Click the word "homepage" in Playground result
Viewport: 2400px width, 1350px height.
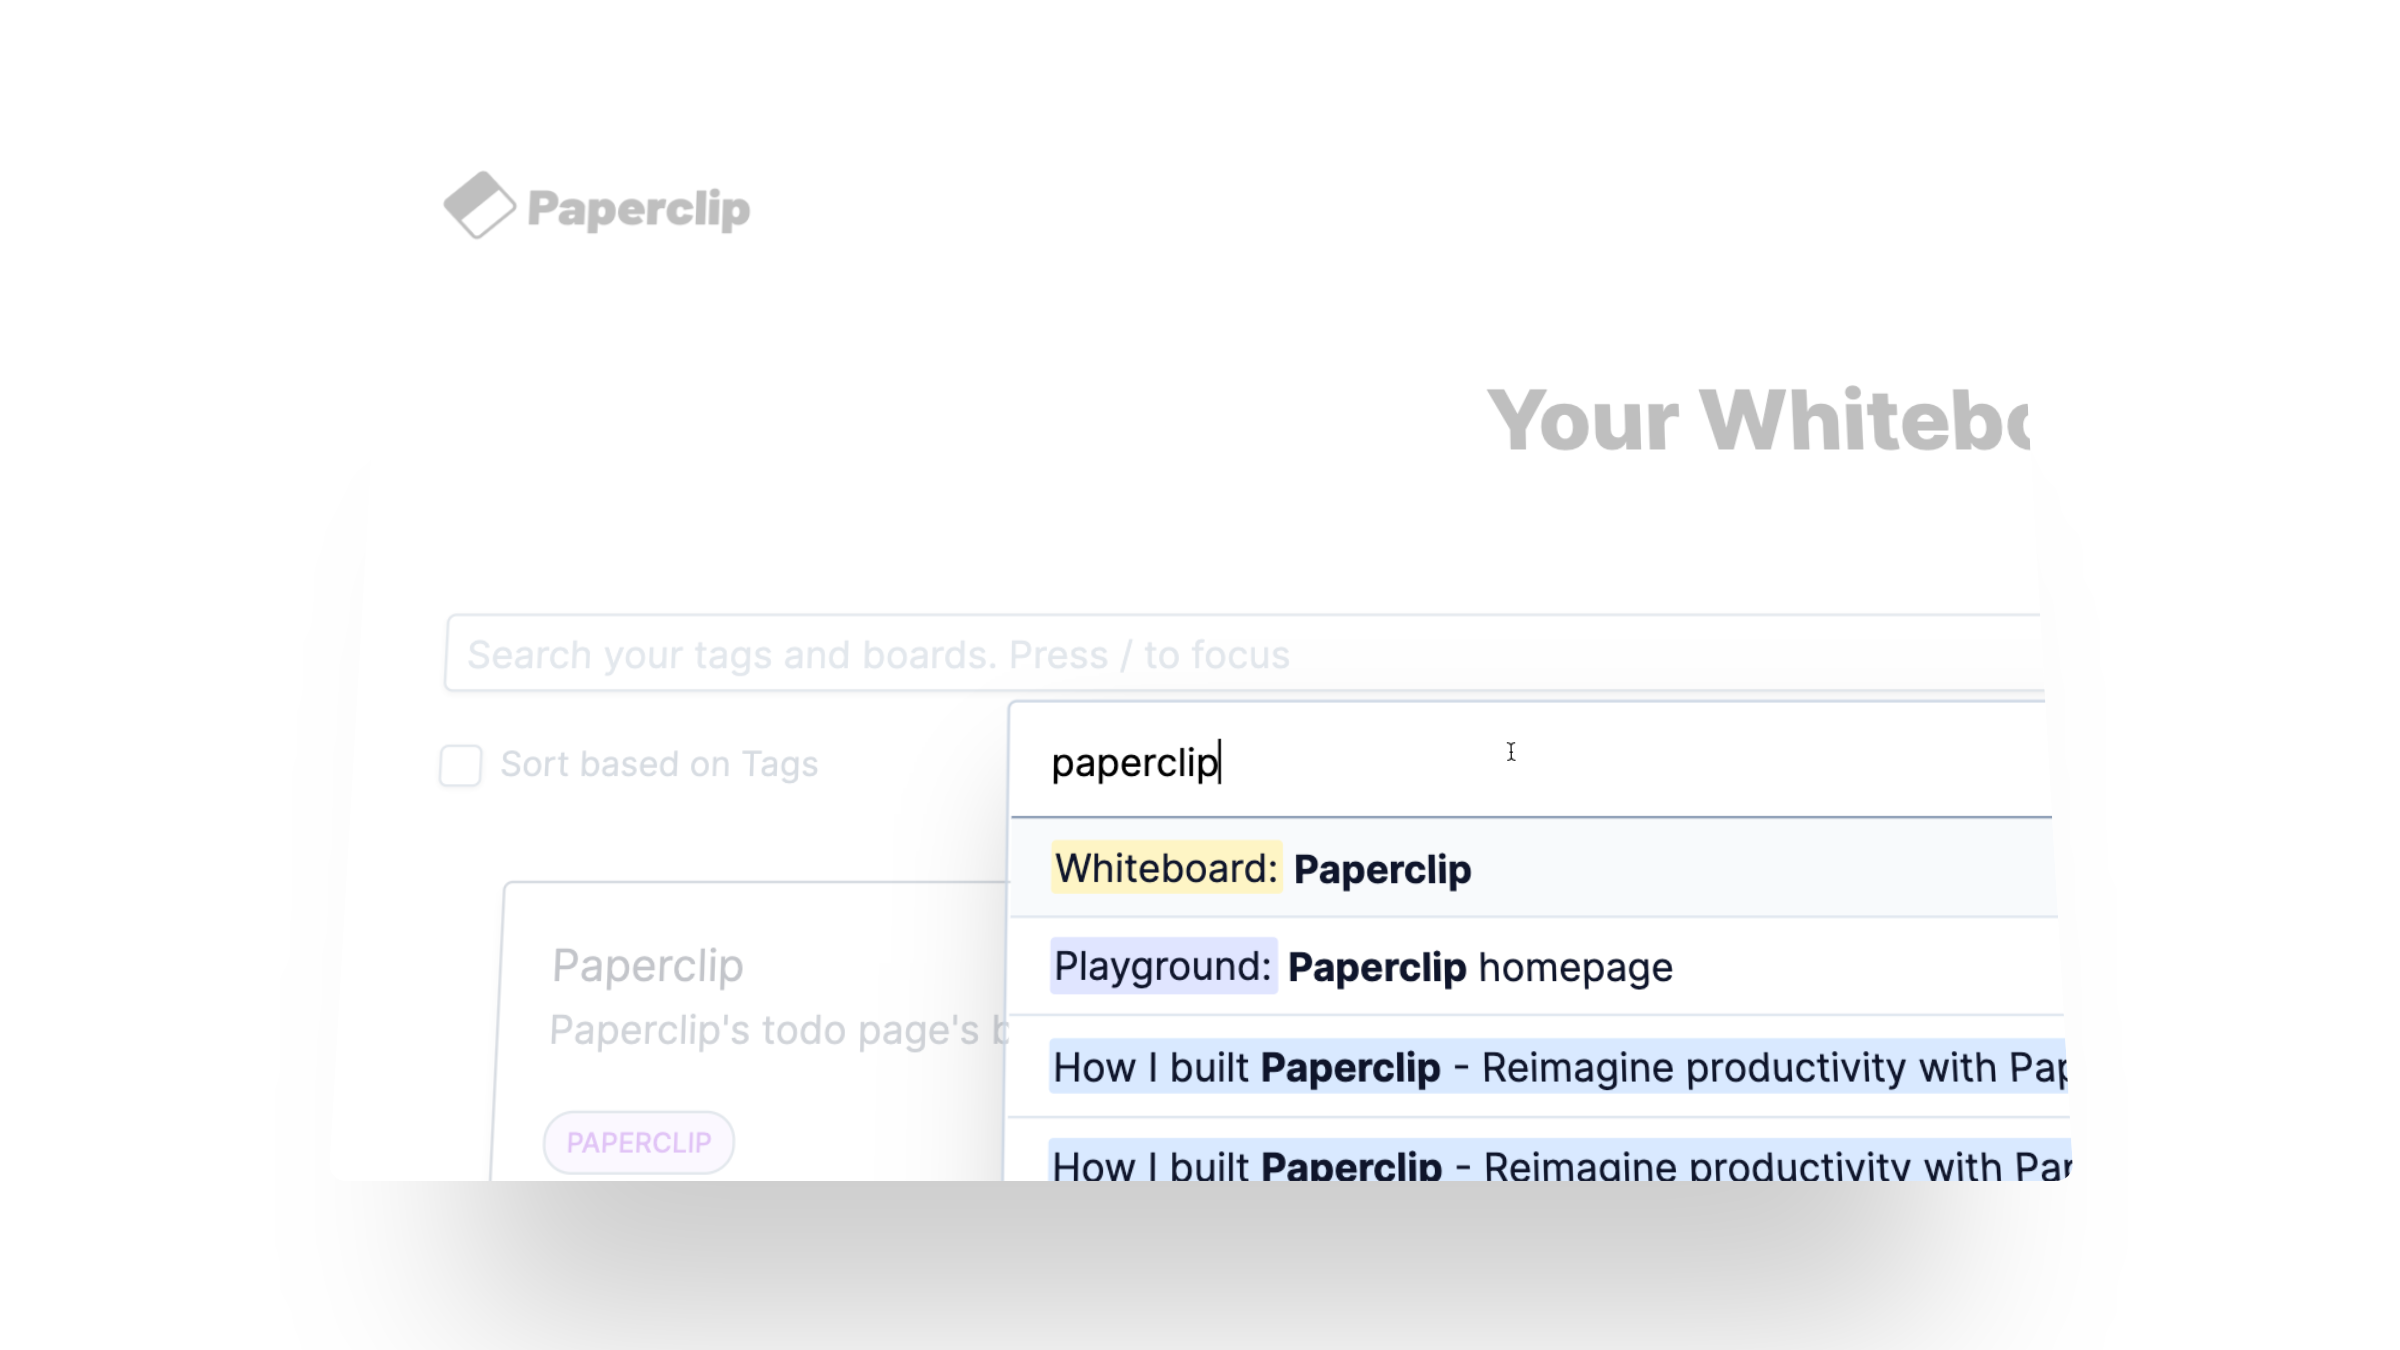pyautogui.click(x=1575, y=968)
